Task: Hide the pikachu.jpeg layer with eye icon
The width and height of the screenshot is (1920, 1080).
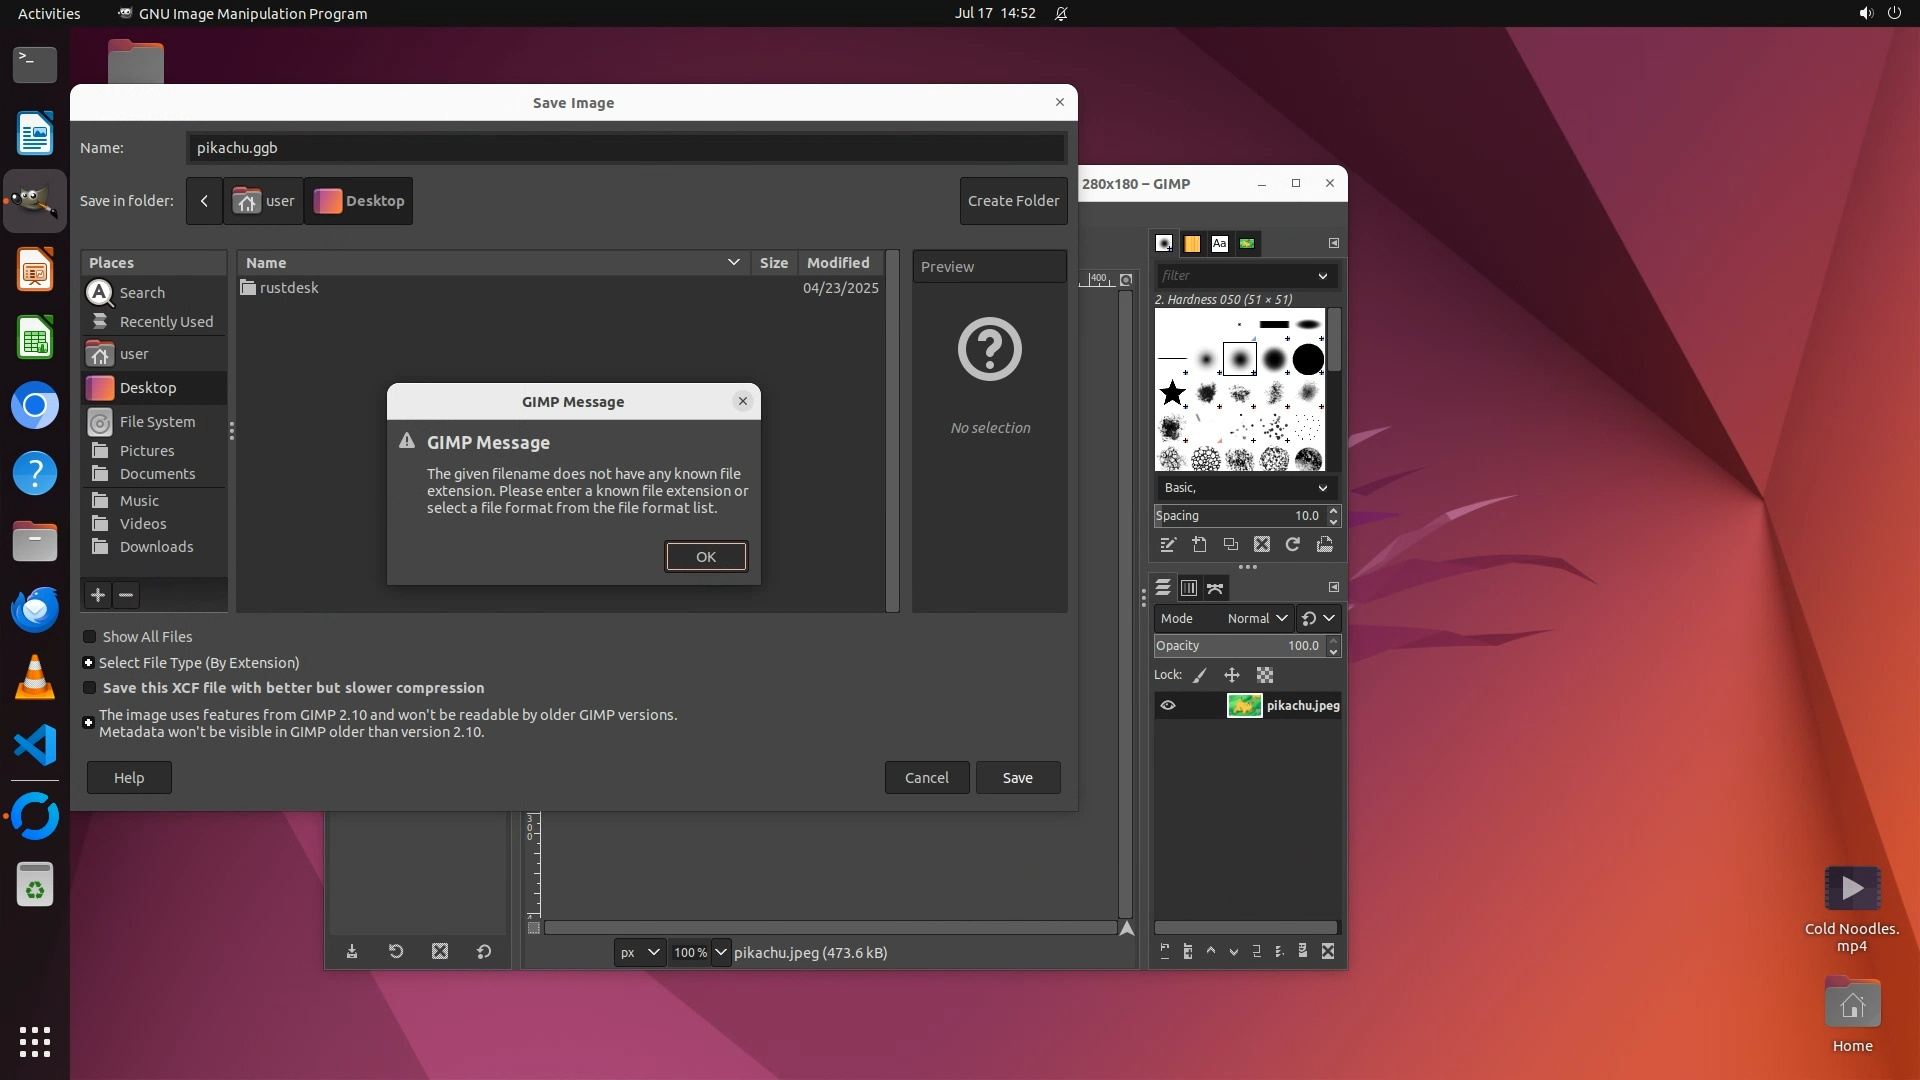Action: (x=1168, y=706)
